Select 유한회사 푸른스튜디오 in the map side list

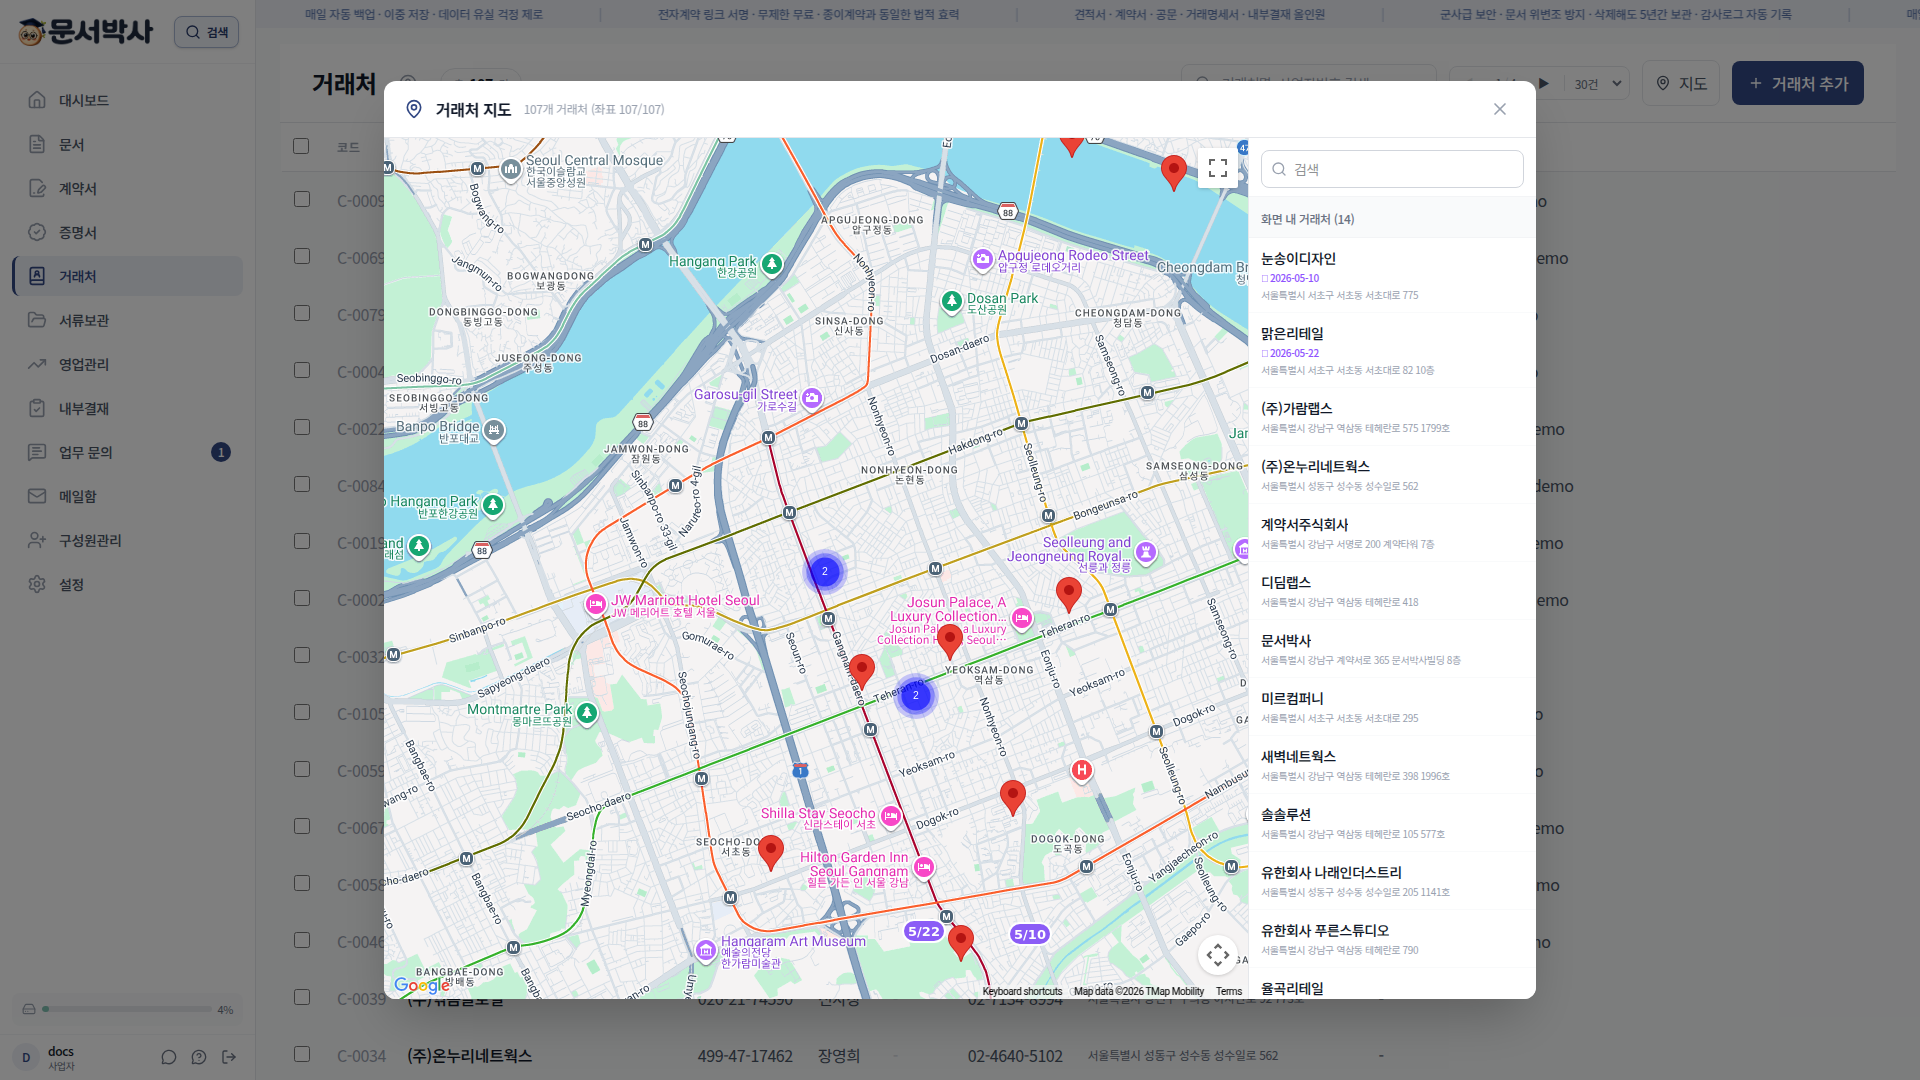(1392, 939)
